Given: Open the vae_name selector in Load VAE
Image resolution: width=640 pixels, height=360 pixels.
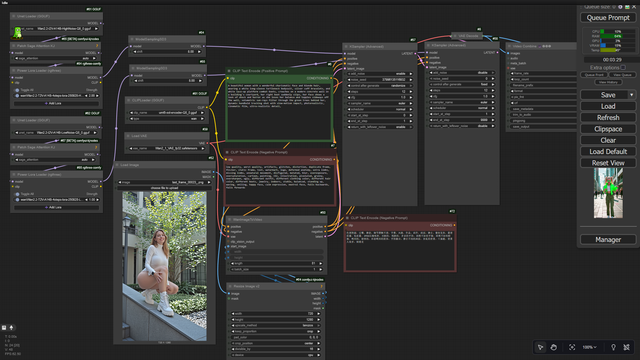Looking at the screenshot, I should pos(167,148).
